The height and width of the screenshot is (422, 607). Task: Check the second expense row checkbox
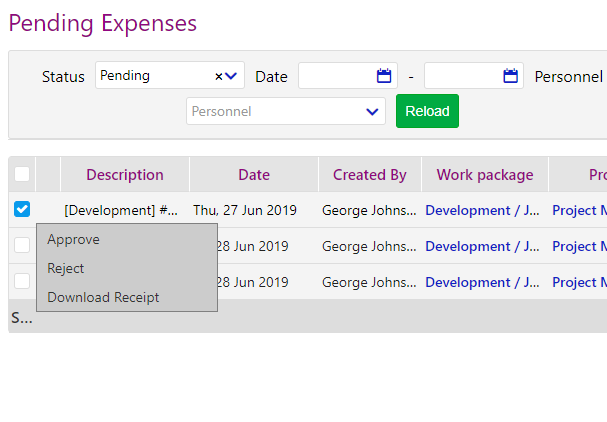click(x=22, y=246)
